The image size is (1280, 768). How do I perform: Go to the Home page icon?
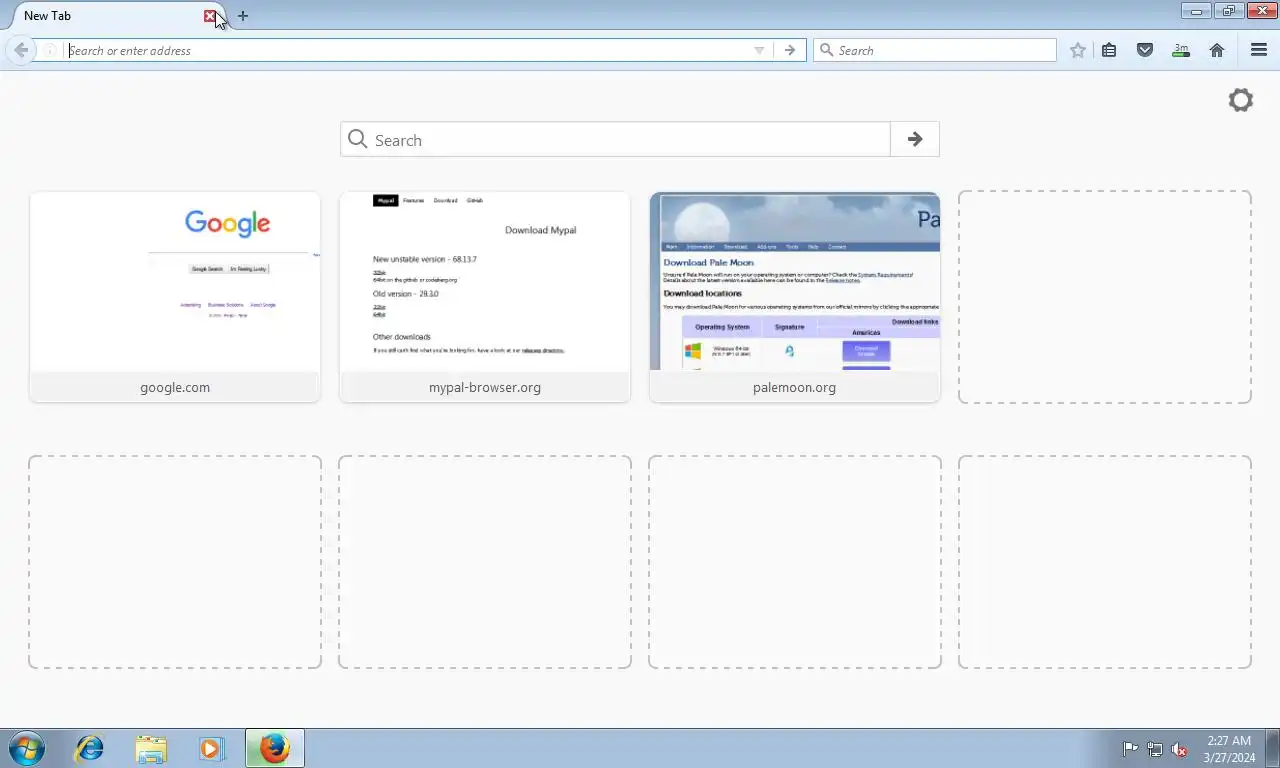pos(1217,50)
